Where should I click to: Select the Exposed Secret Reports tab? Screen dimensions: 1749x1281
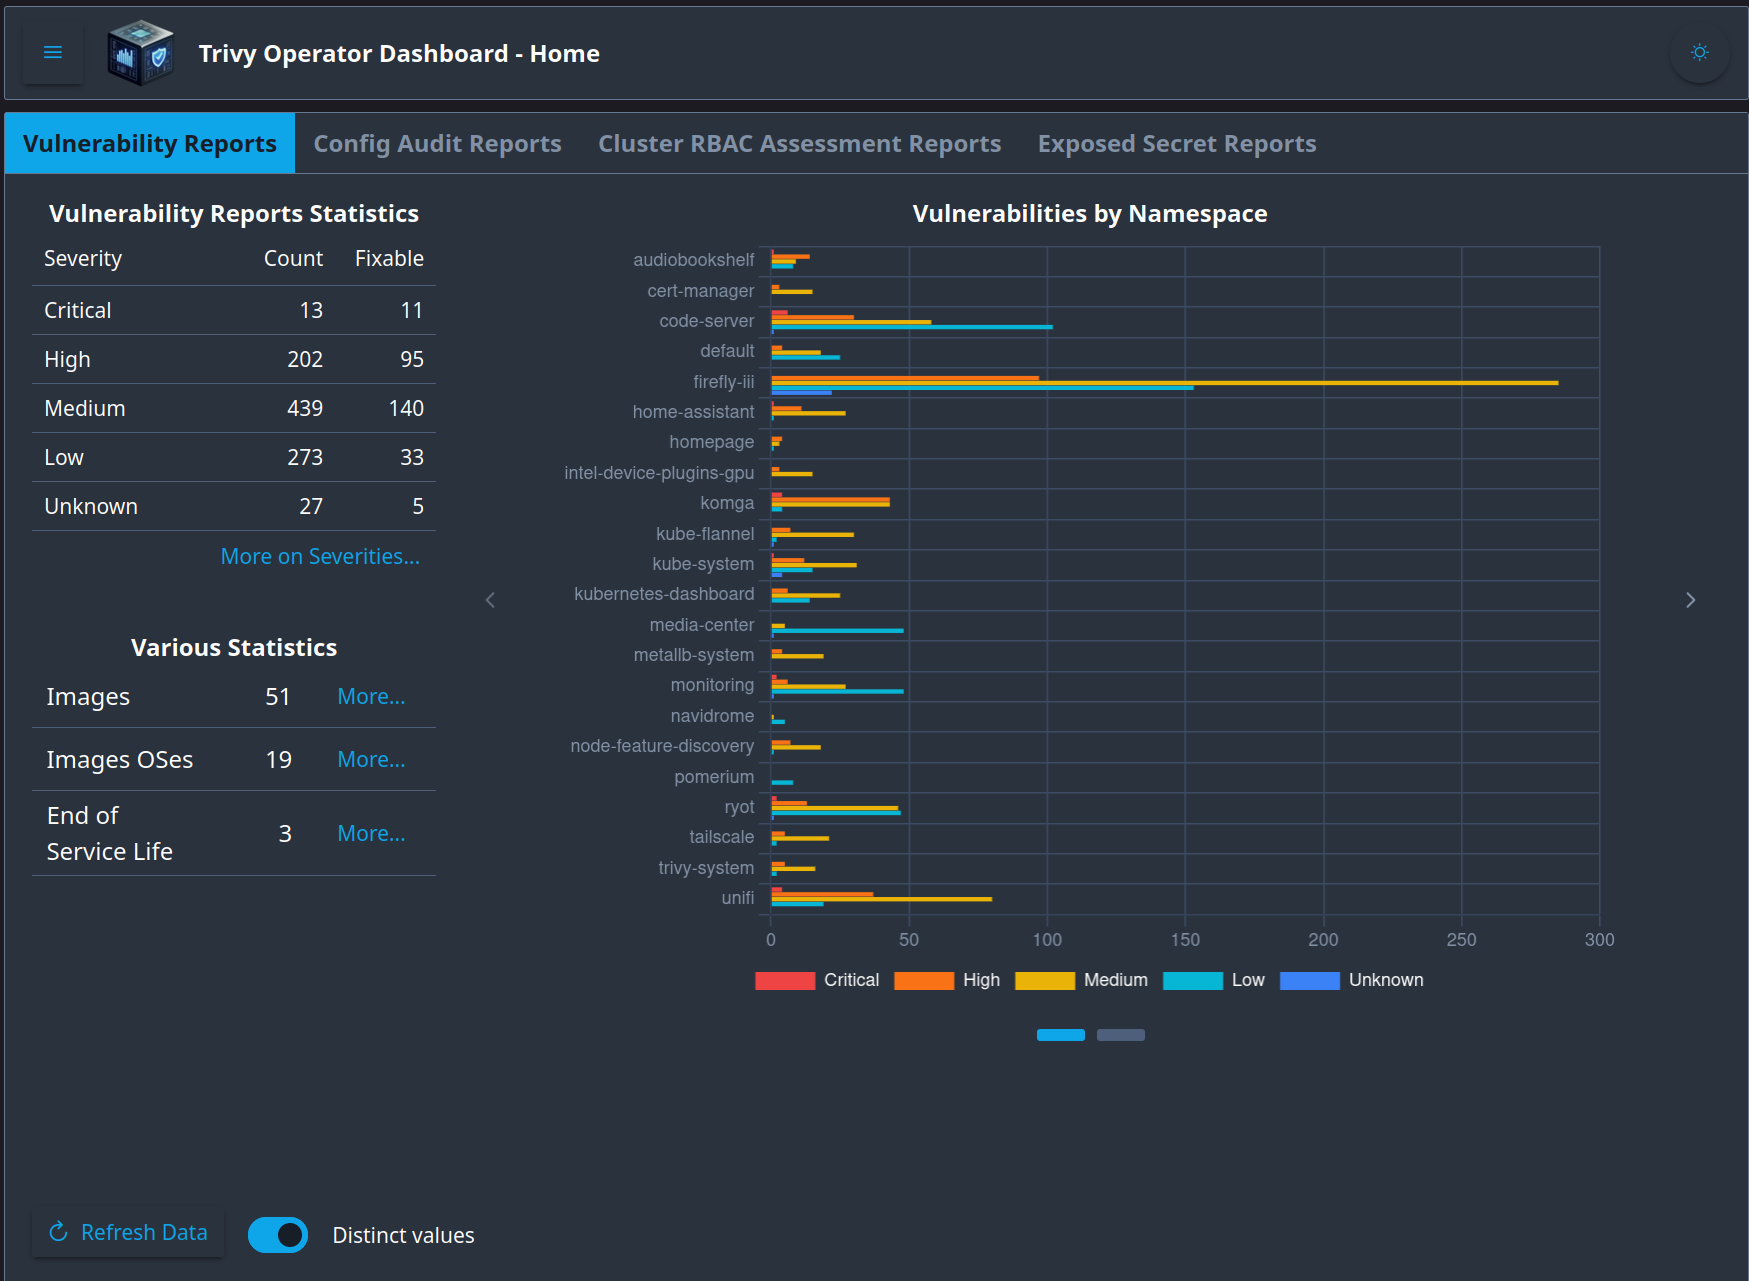pos(1176,144)
